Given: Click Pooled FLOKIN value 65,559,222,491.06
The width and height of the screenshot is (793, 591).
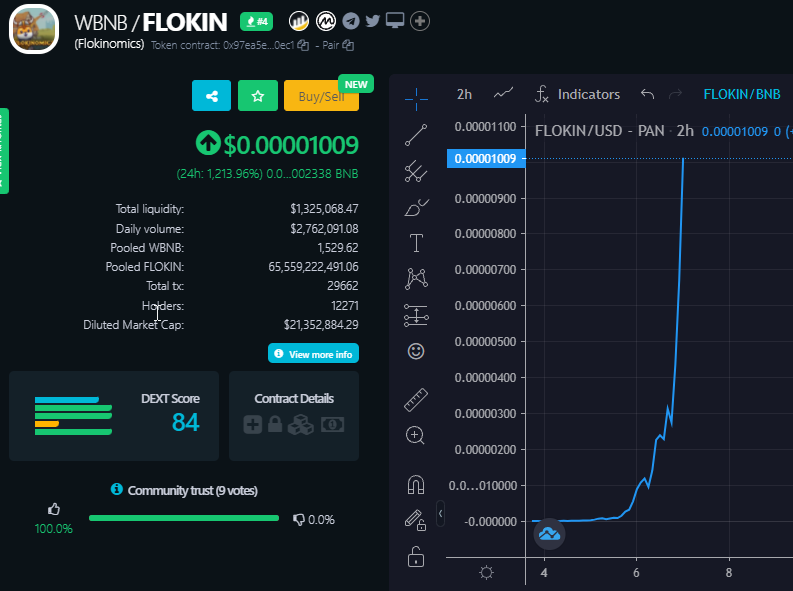Looking at the screenshot, I should tap(314, 267).
